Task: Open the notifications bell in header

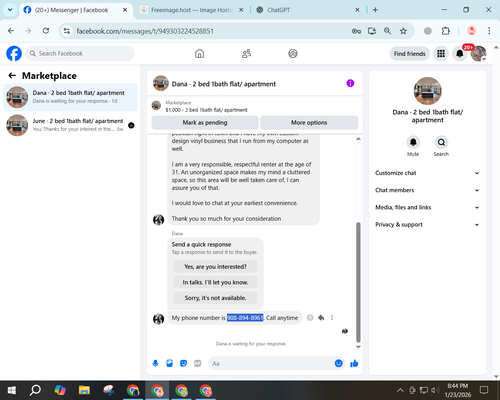Action: (x=460, y=54)
